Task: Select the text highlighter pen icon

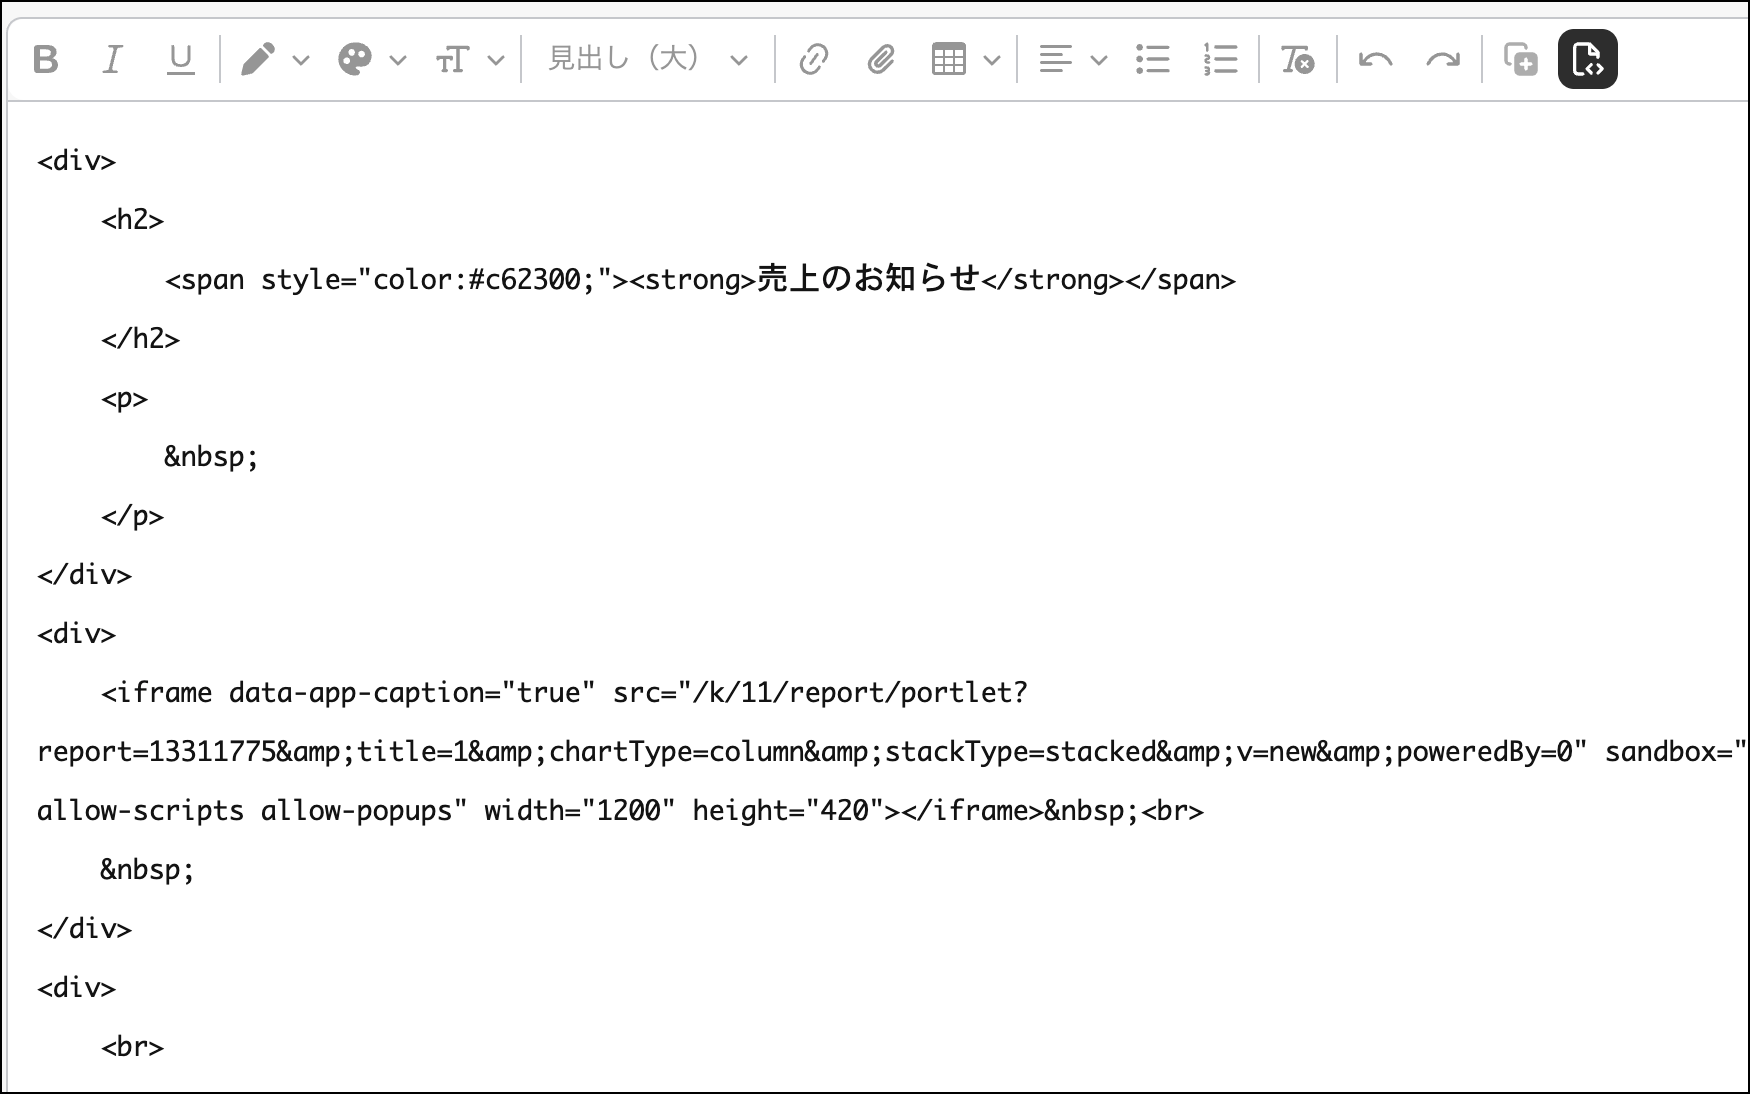Action: tap(257, 60)
